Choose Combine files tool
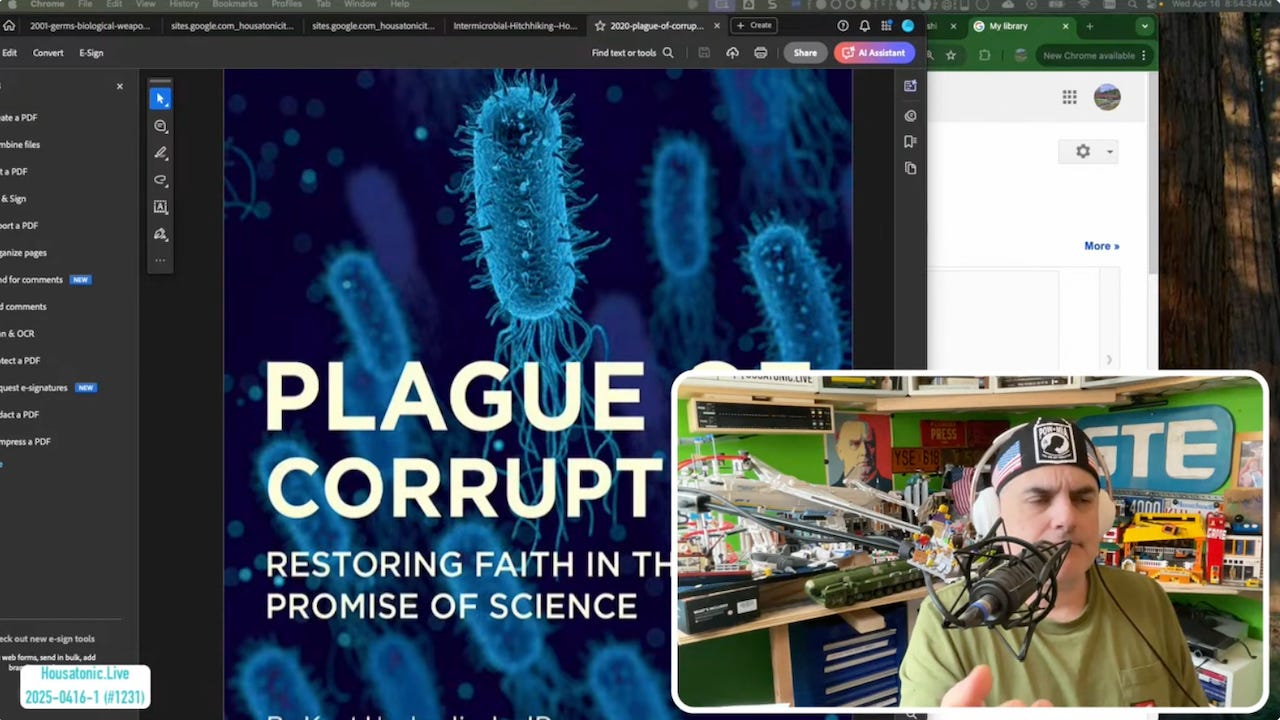The height and width of the screenshot is (720, 1280). [x=20, y=145]
